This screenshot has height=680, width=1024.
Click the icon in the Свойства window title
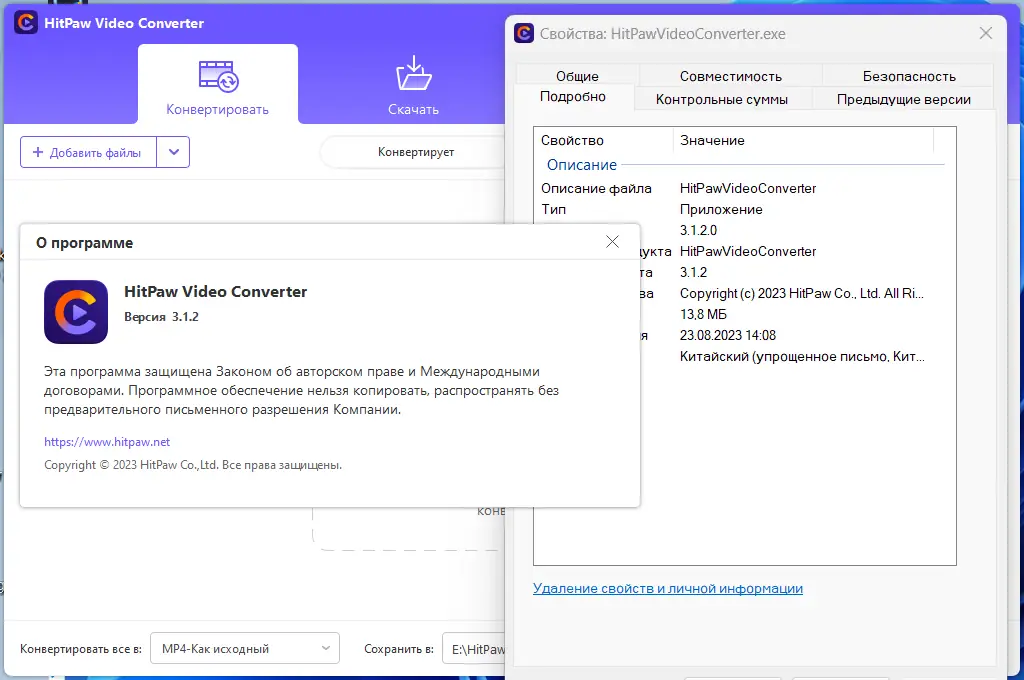click(524, 33)
